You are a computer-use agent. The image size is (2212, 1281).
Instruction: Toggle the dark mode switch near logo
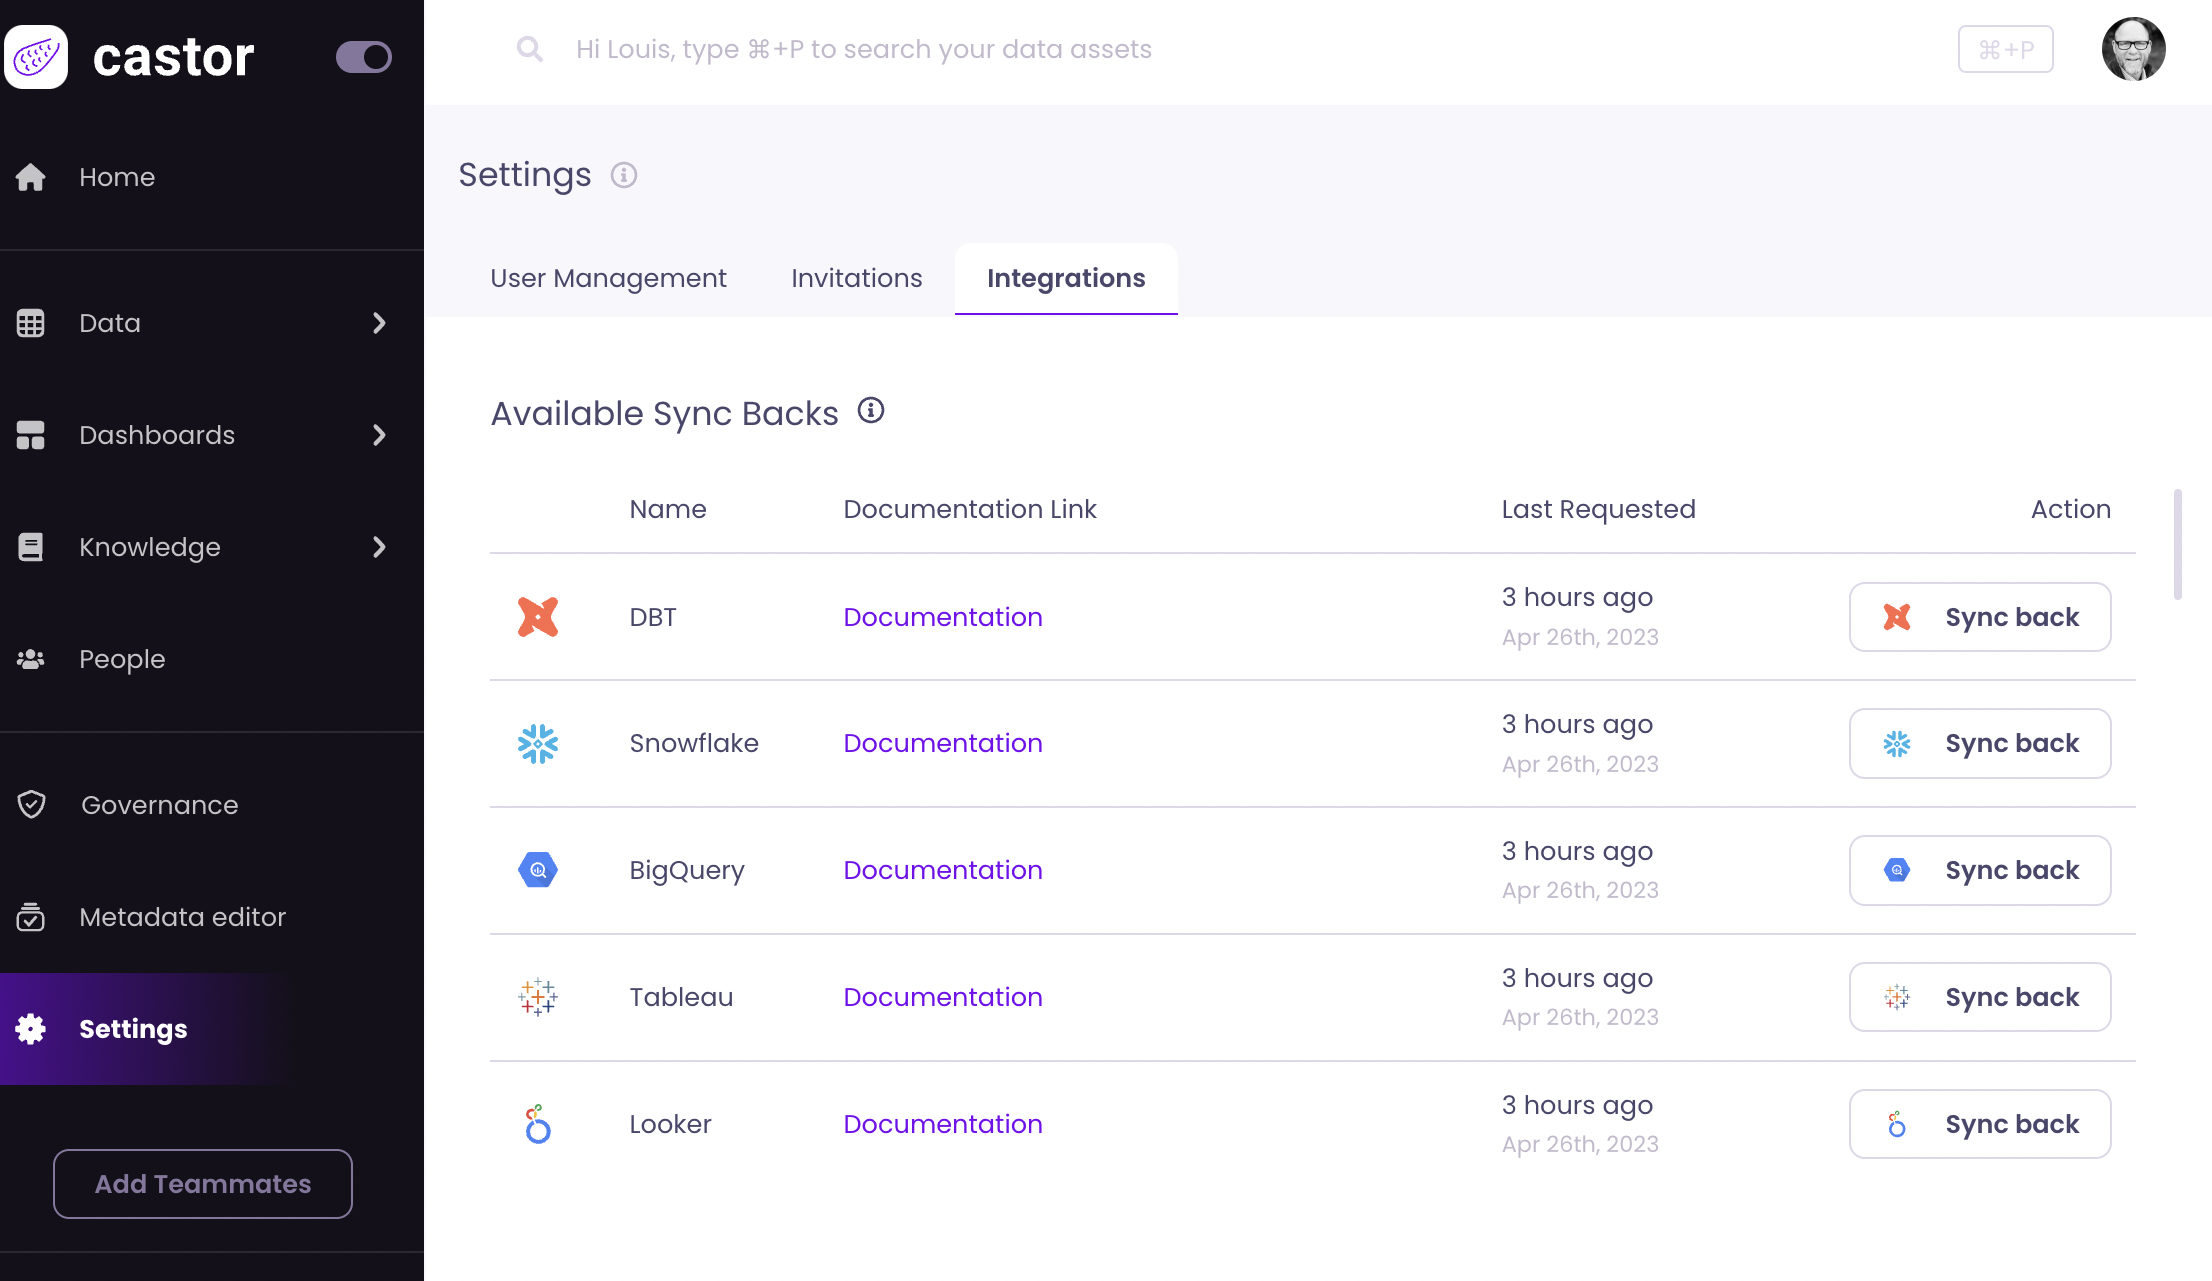pos(363,57)
